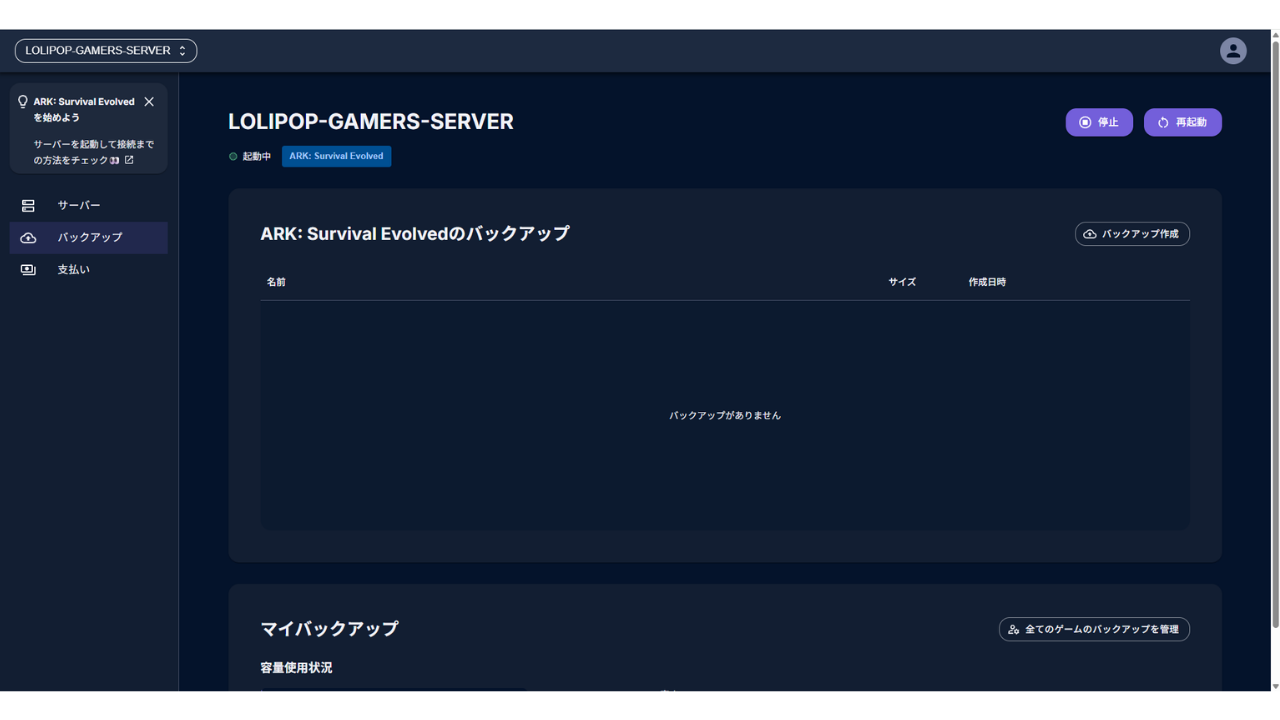
Task: Click the バックアップがありません message
Action: click(x=725, y=415)
